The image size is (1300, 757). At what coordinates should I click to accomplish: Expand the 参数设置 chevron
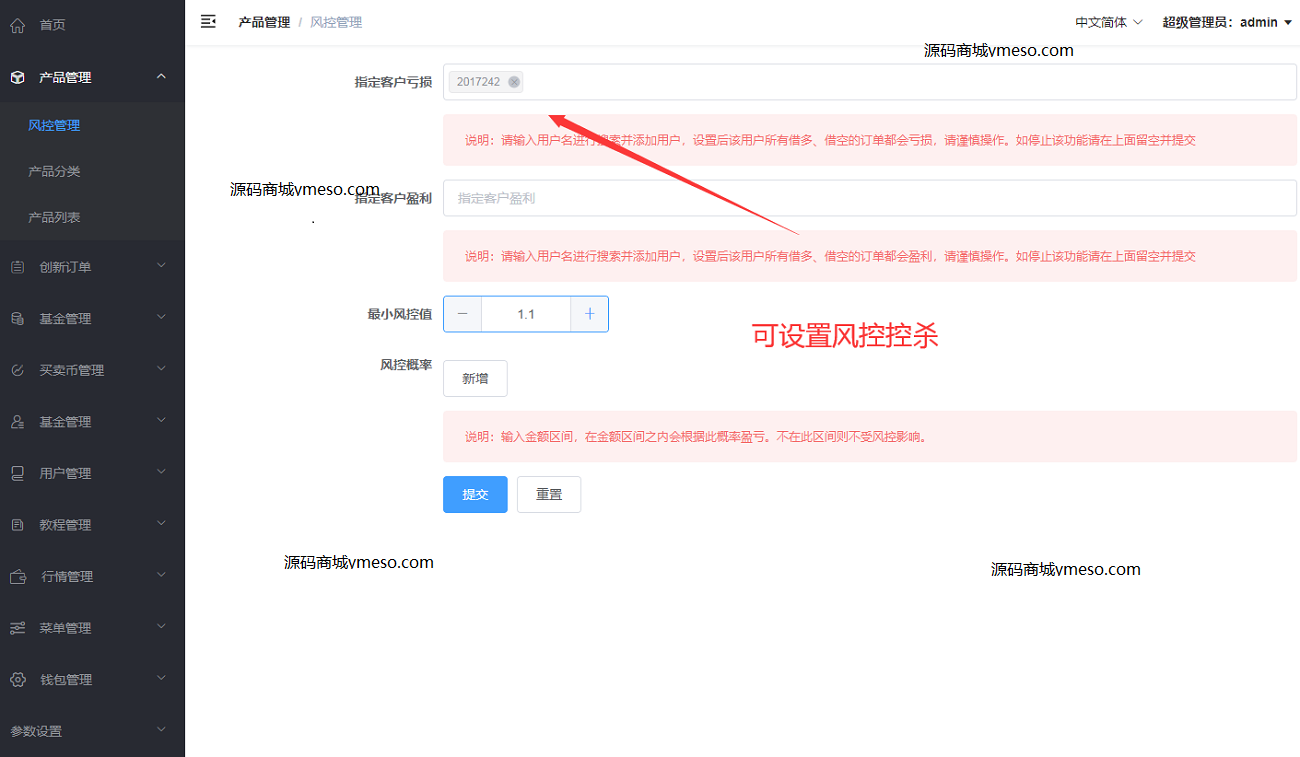(161, 730)
